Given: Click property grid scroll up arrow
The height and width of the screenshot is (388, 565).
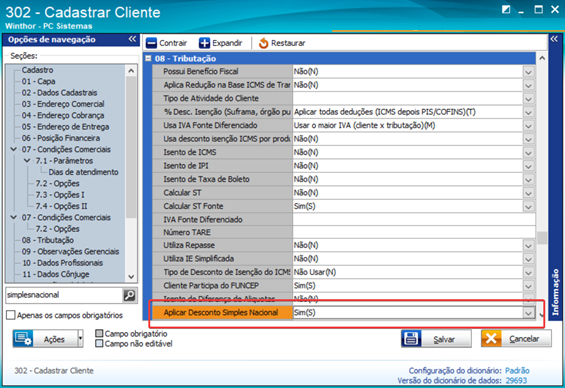Looking at the screenshot, I should point(542,58).
